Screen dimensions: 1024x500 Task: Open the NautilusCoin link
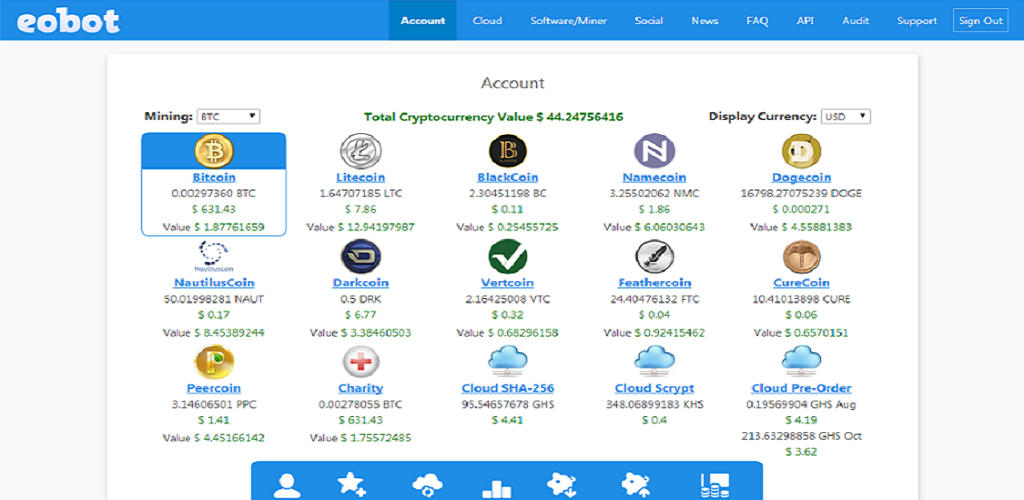tap(214, 283)
